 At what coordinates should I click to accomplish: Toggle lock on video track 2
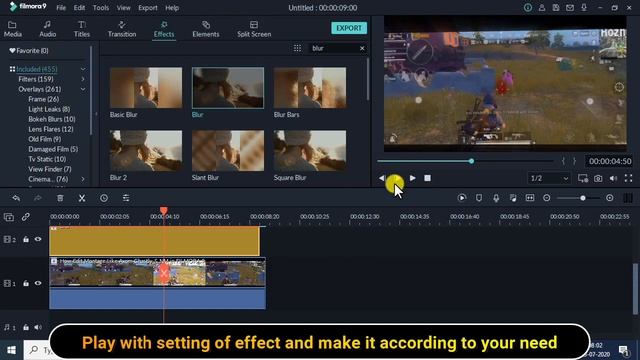click(x=26, y=239)
